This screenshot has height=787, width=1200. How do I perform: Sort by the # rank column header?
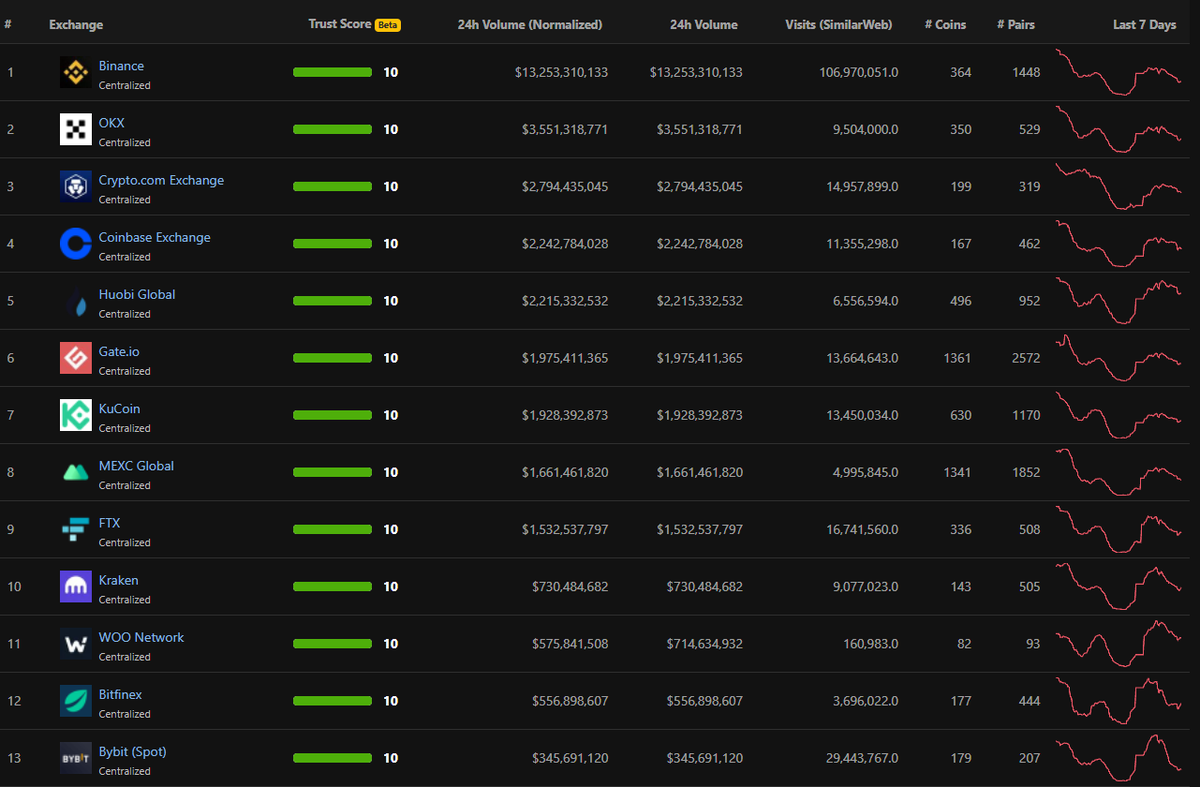(x=8, y=24)
